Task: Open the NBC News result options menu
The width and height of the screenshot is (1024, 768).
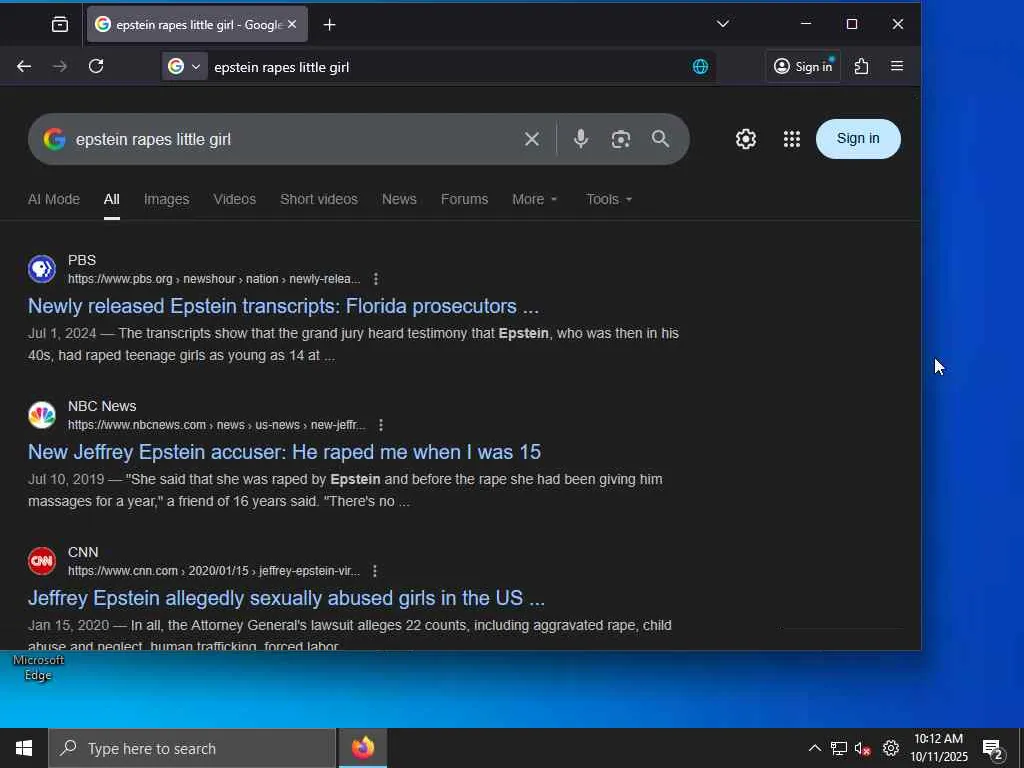Action: (x=381, y=425)
